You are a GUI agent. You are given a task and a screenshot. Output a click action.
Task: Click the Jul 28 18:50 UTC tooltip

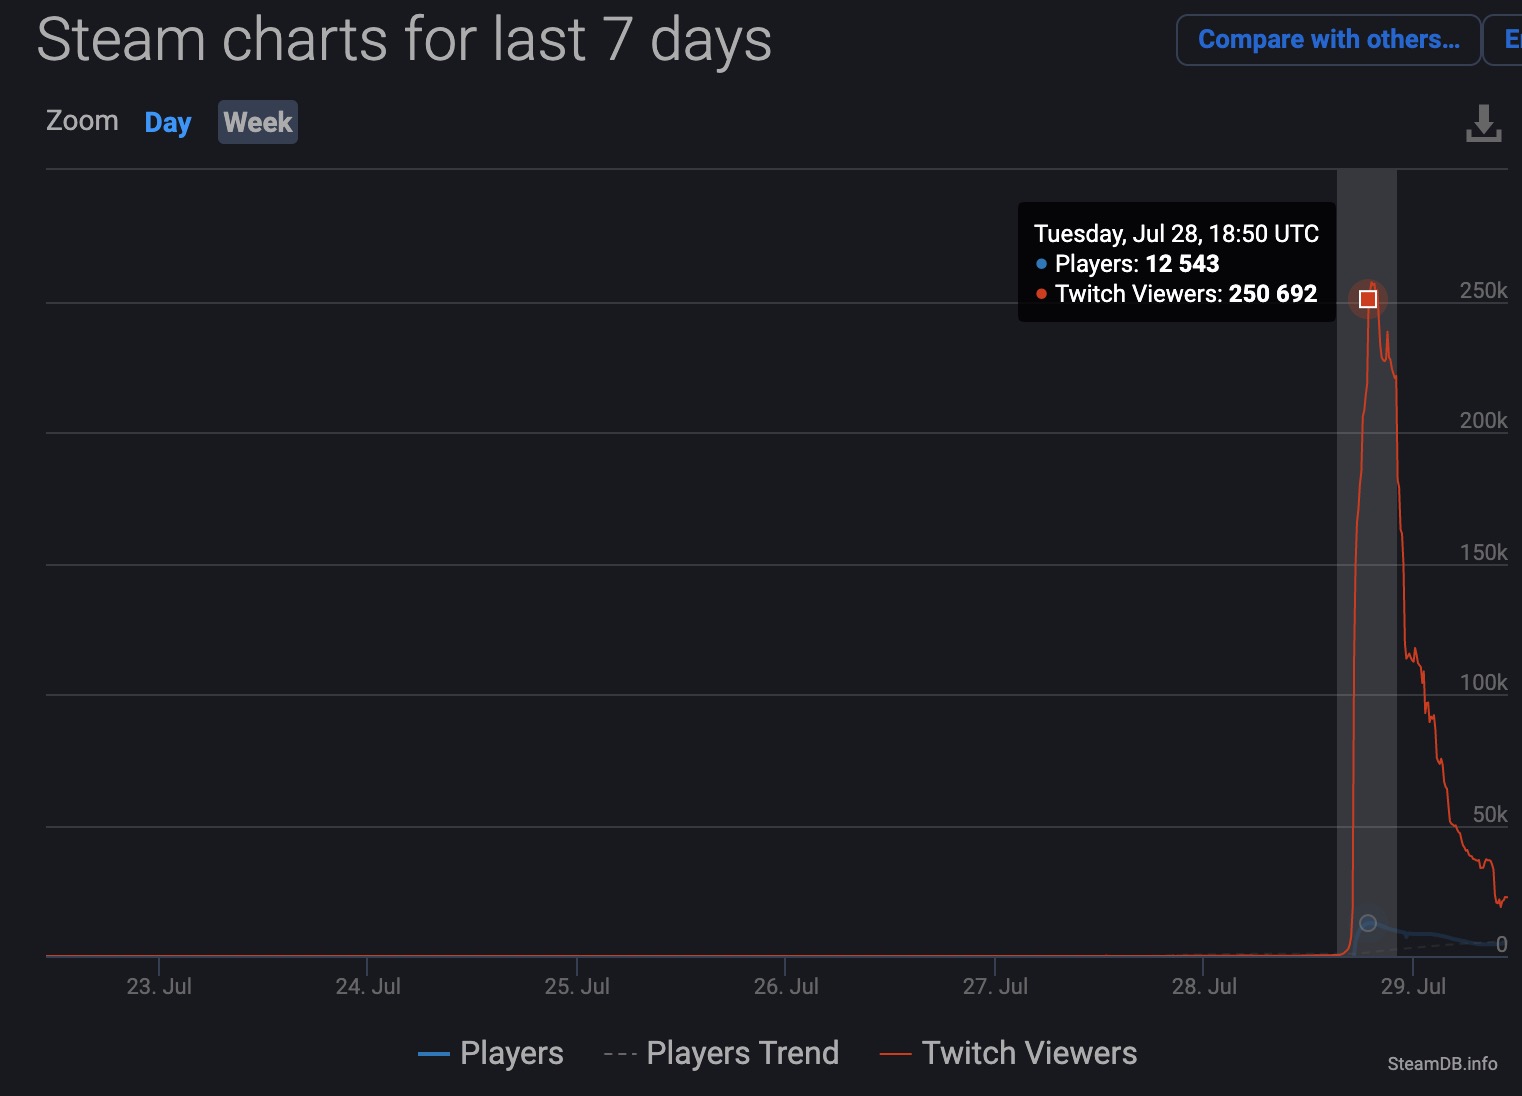1176,262
